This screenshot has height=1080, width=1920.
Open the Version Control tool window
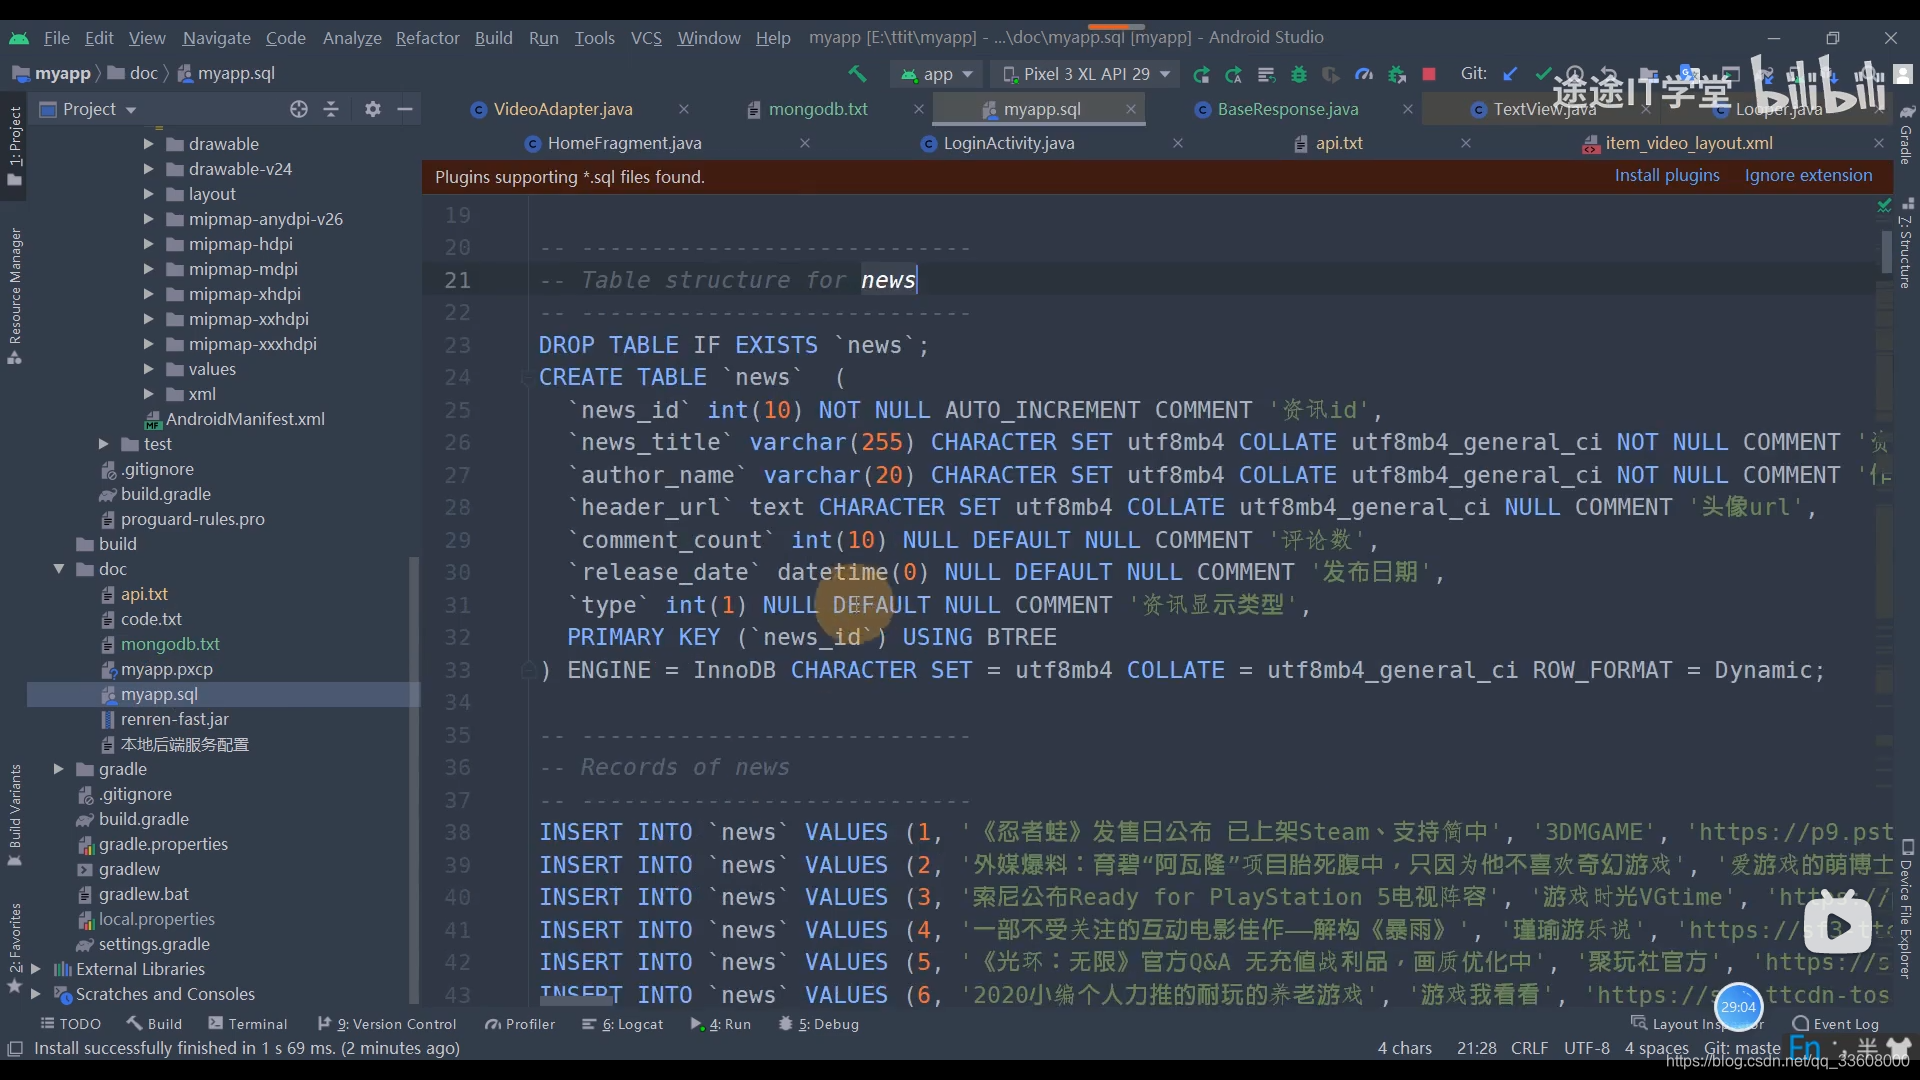[x=387, y=1024]
